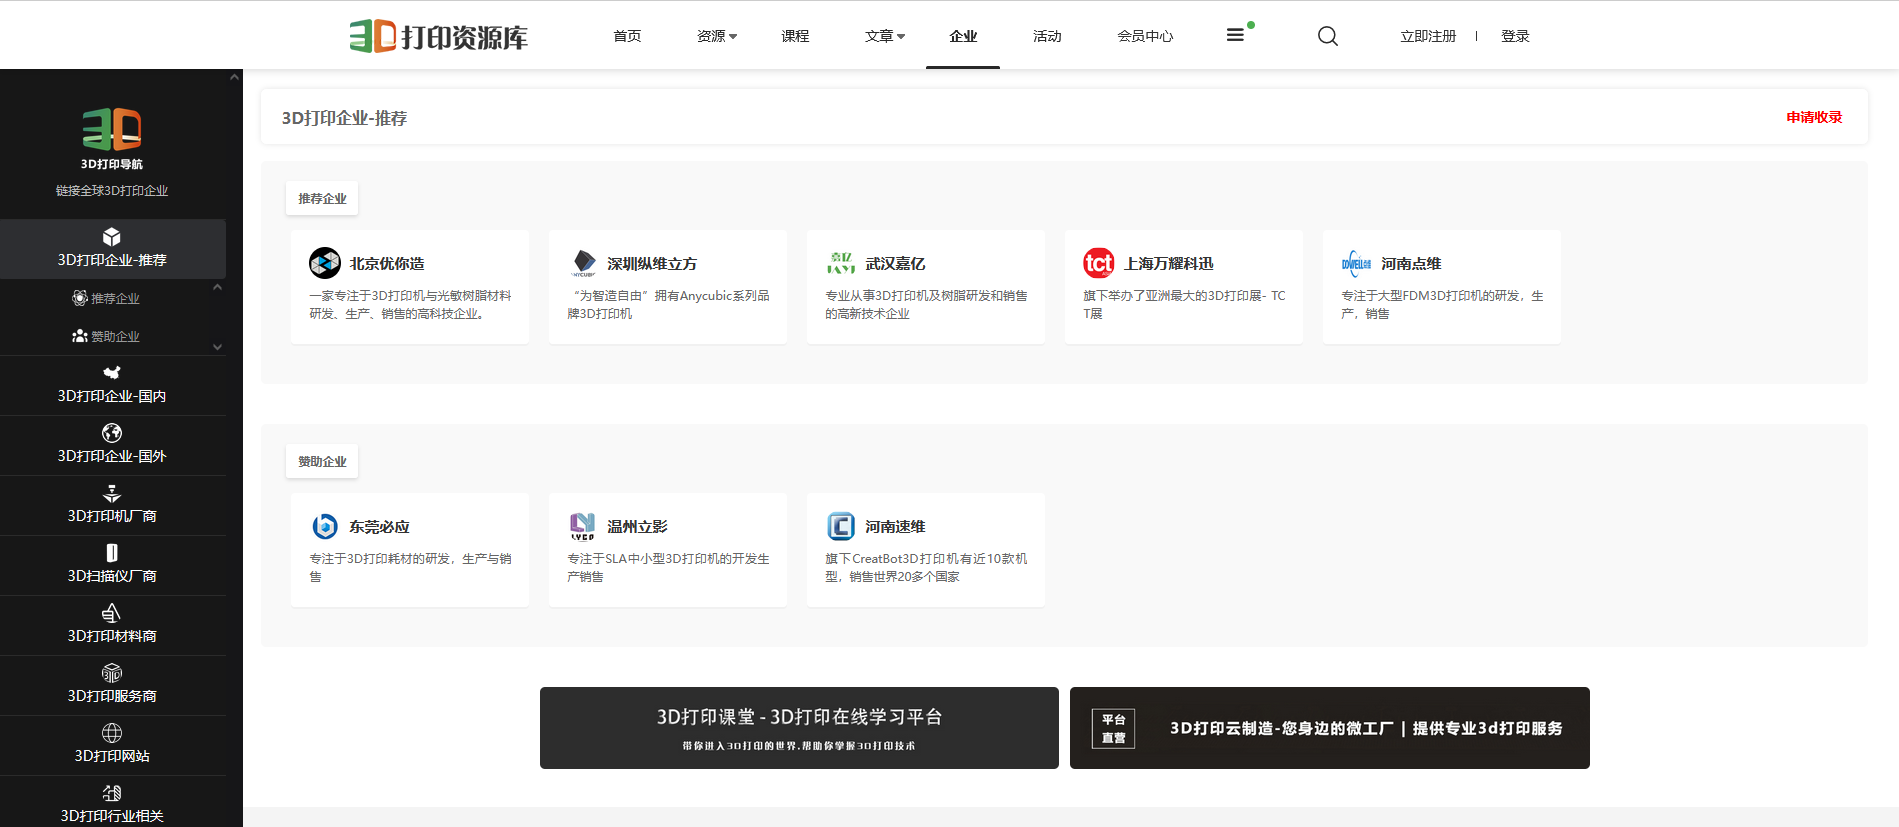Click the 河南速维 company logo
Viewport: 1899px width, 827px height.
tap(841, 526)
